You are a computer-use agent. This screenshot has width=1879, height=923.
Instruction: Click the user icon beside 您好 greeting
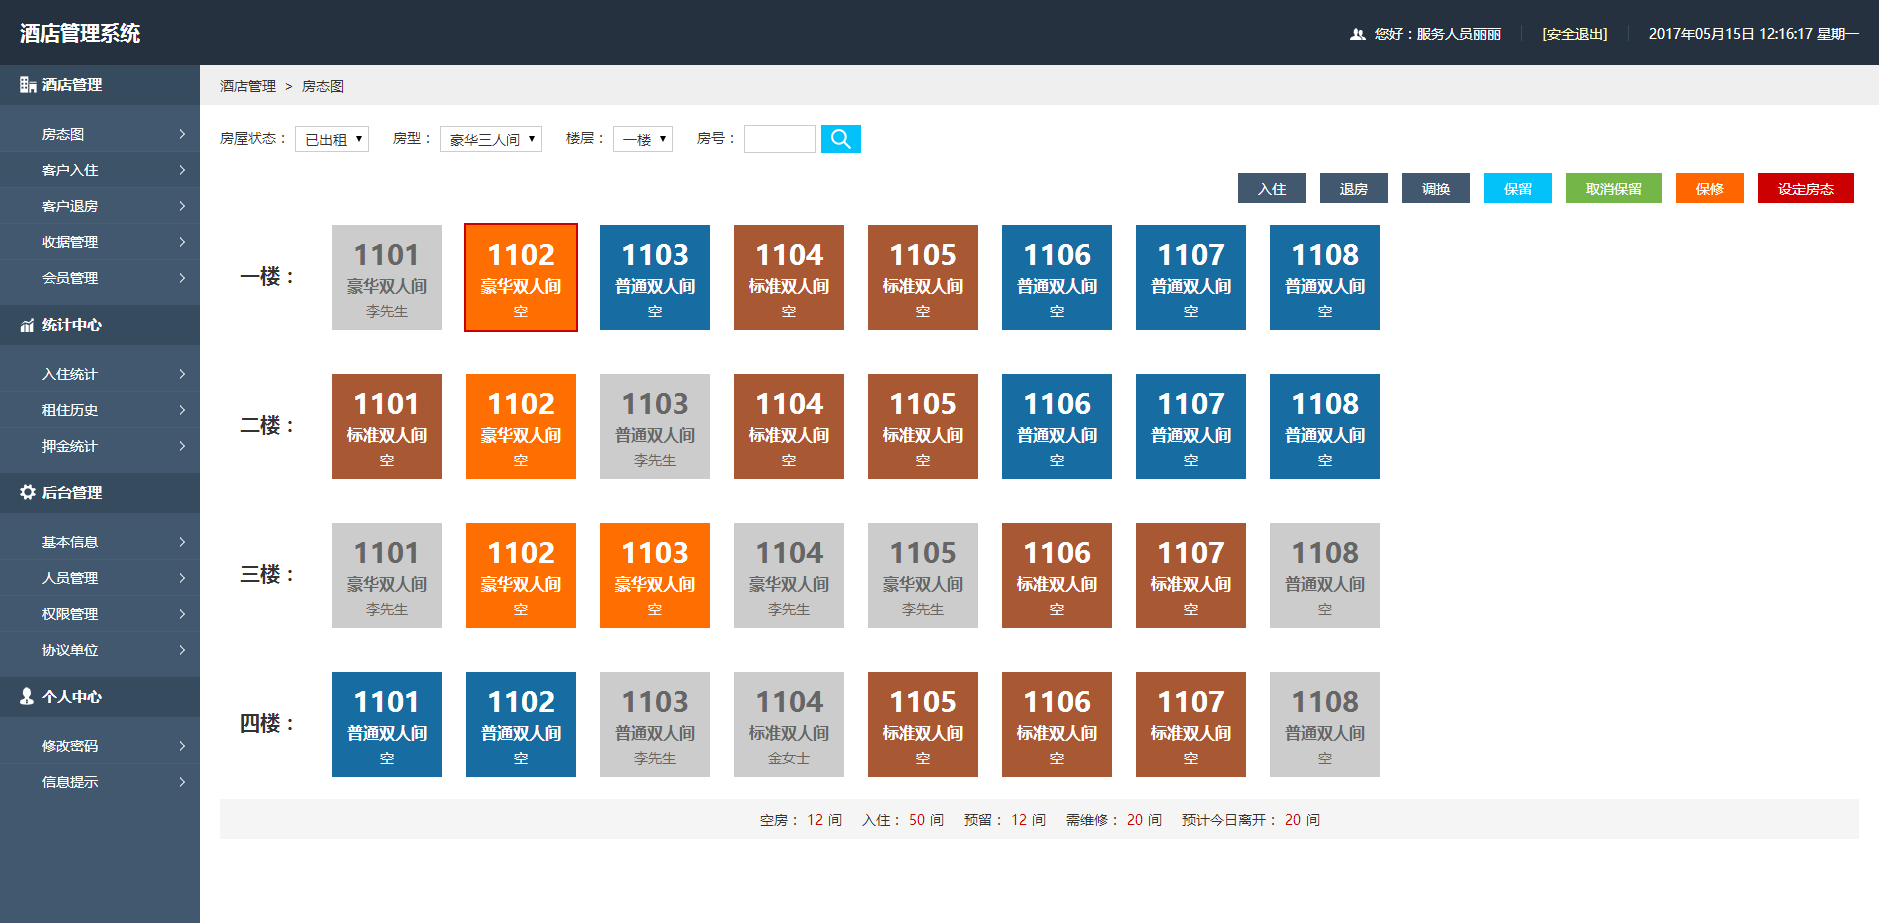pos(1357,34)
